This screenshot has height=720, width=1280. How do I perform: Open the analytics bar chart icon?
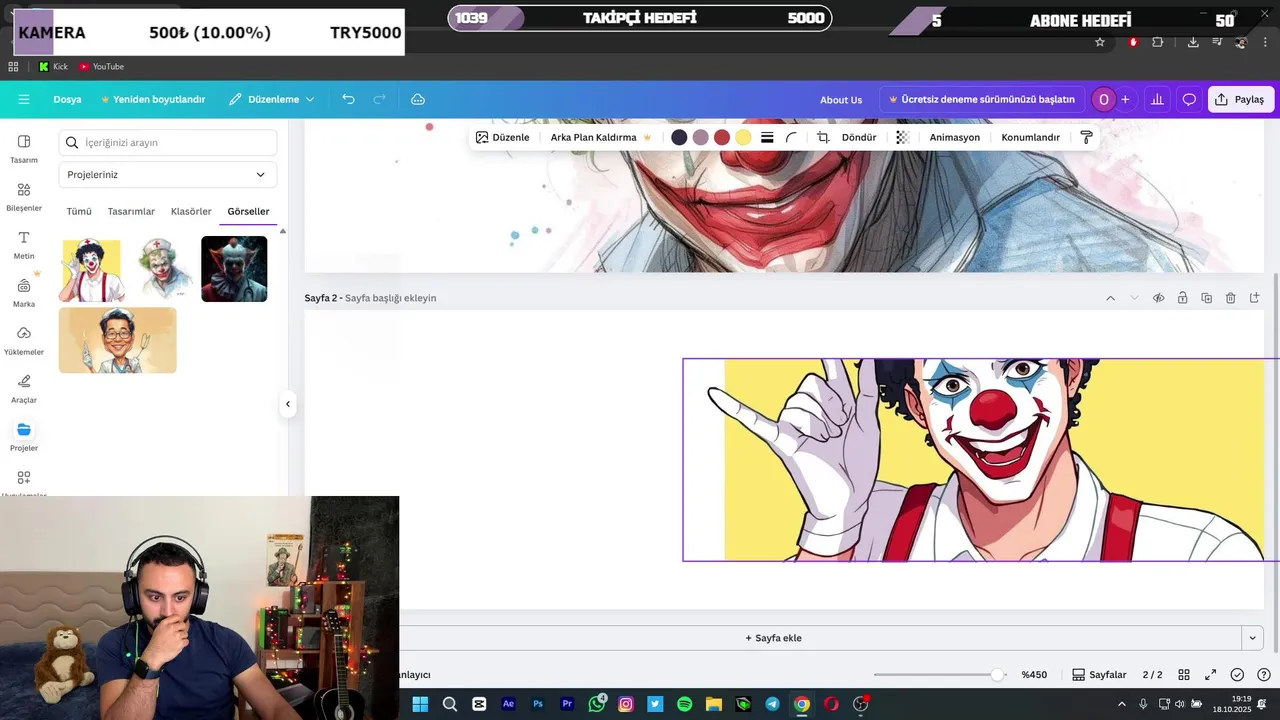1157,99
